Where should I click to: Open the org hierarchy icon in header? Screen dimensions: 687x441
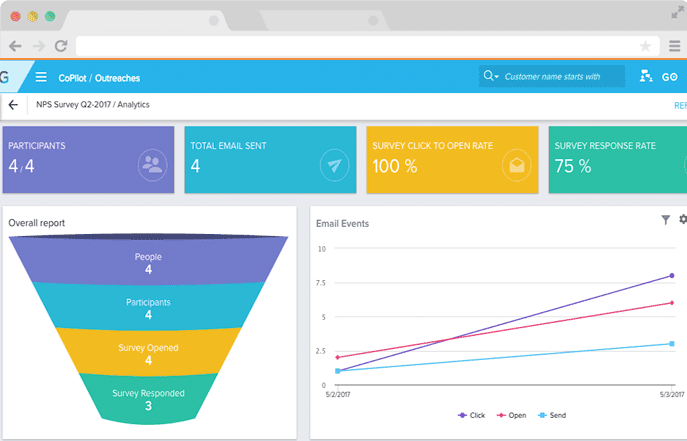pyautogui.click(x=646, y=76)
